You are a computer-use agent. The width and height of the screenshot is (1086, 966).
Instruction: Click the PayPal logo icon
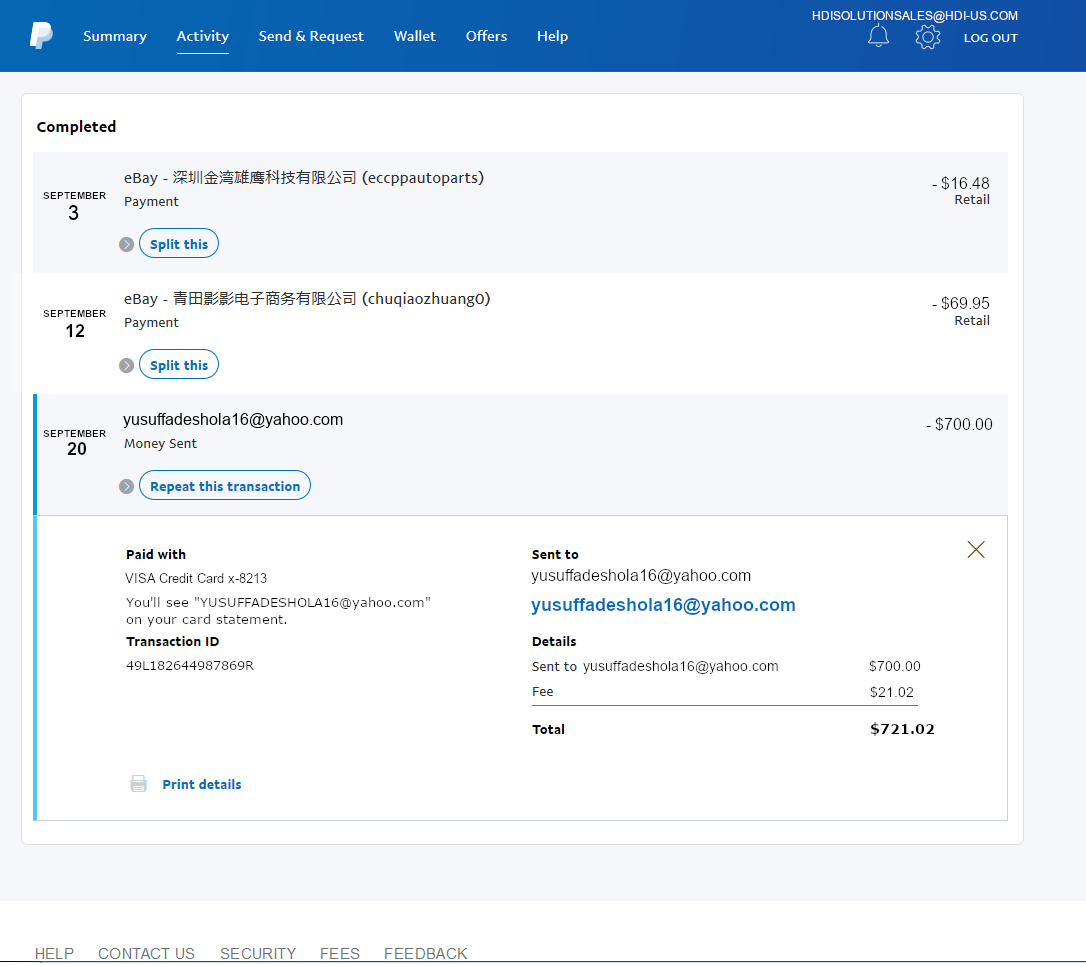(x=41, y=35)
